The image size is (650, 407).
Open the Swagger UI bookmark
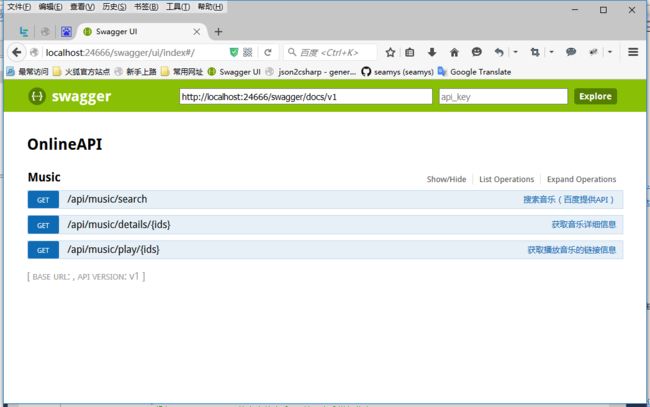[234, 72]
